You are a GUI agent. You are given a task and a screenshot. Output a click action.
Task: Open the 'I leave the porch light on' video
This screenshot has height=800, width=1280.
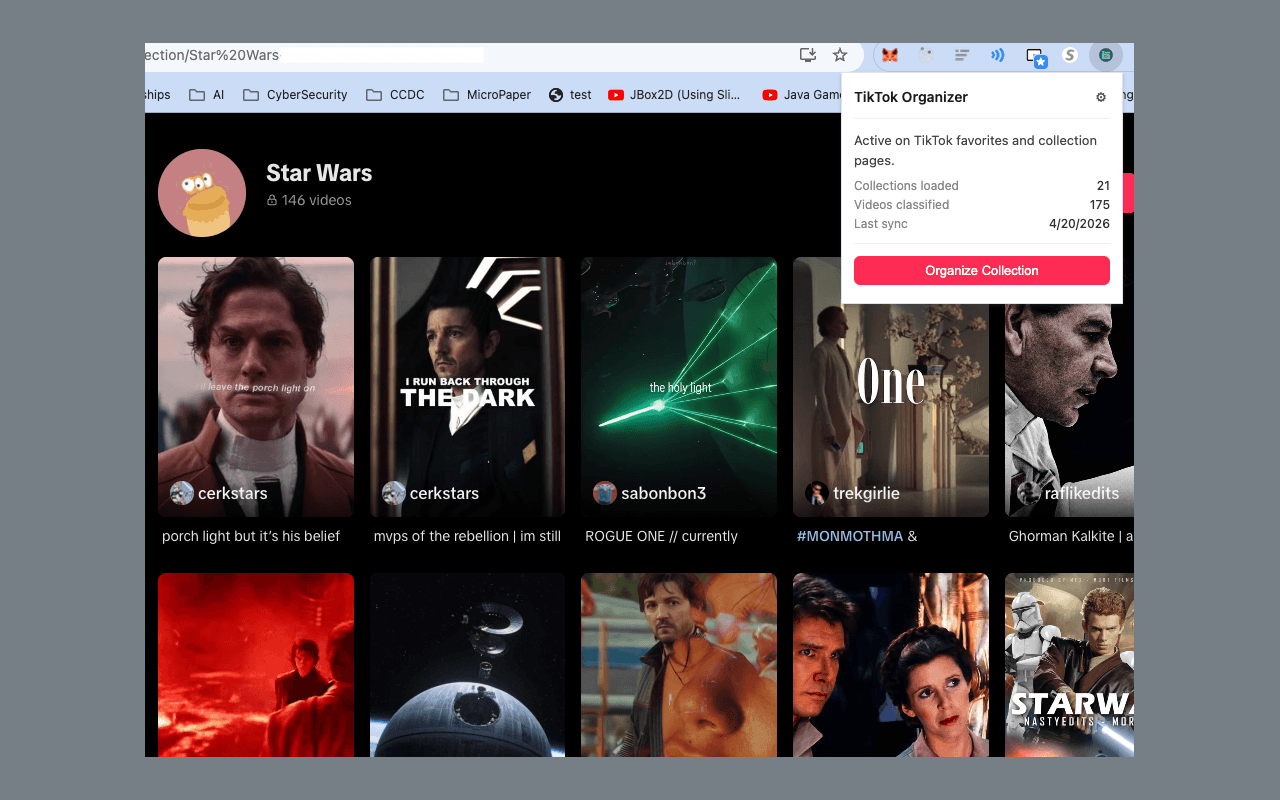tap(256, 387)
